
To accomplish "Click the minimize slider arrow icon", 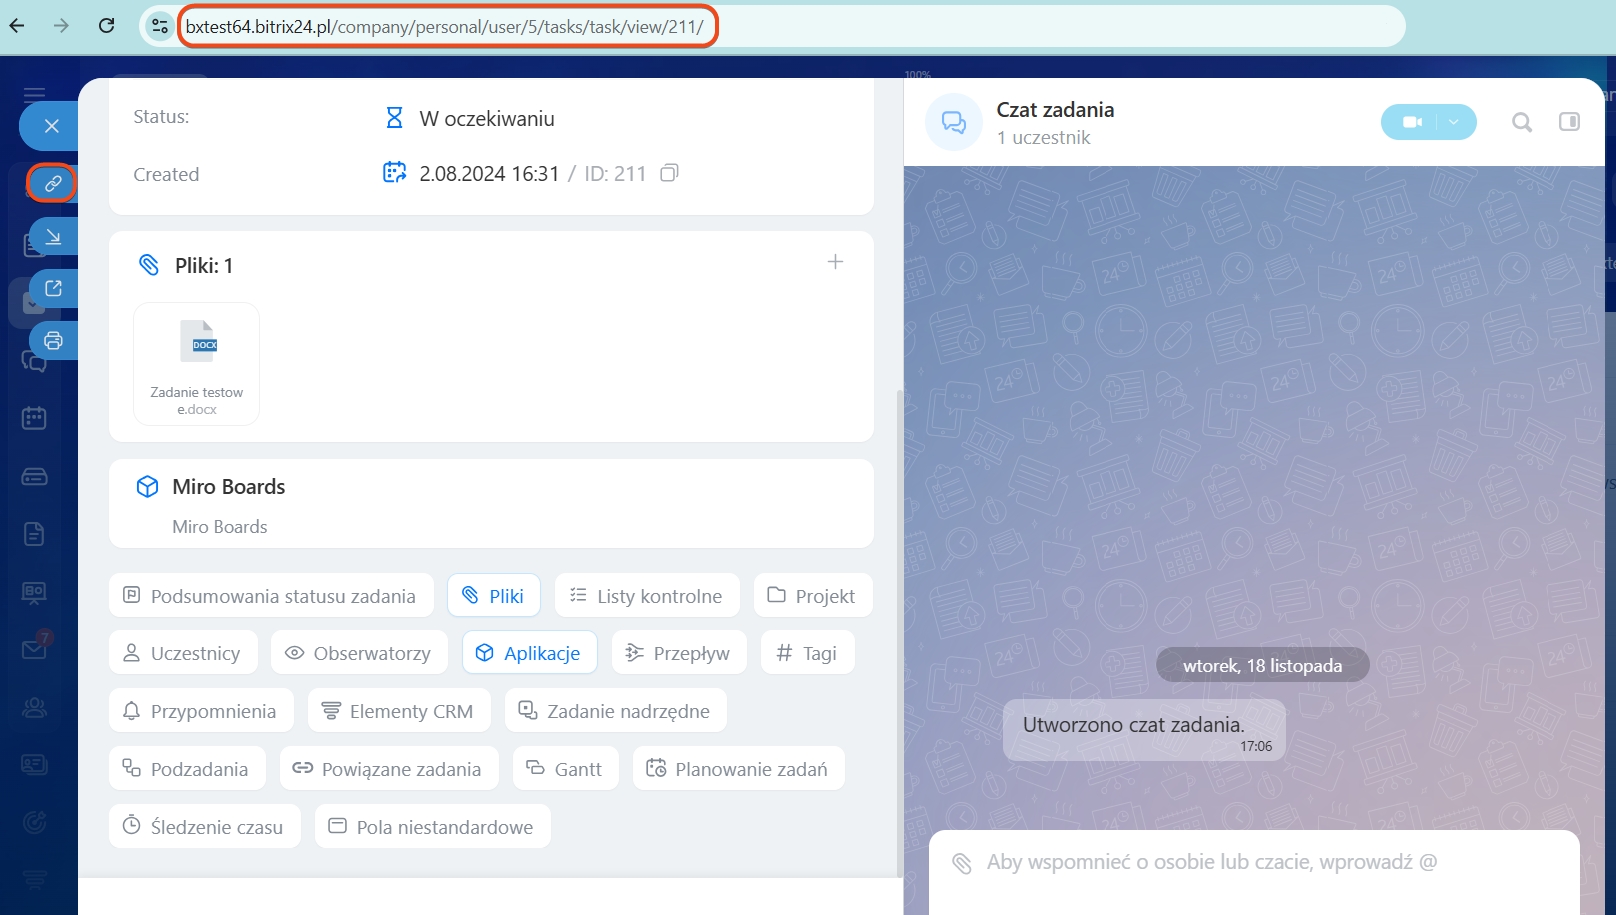I will pos(53,237).
